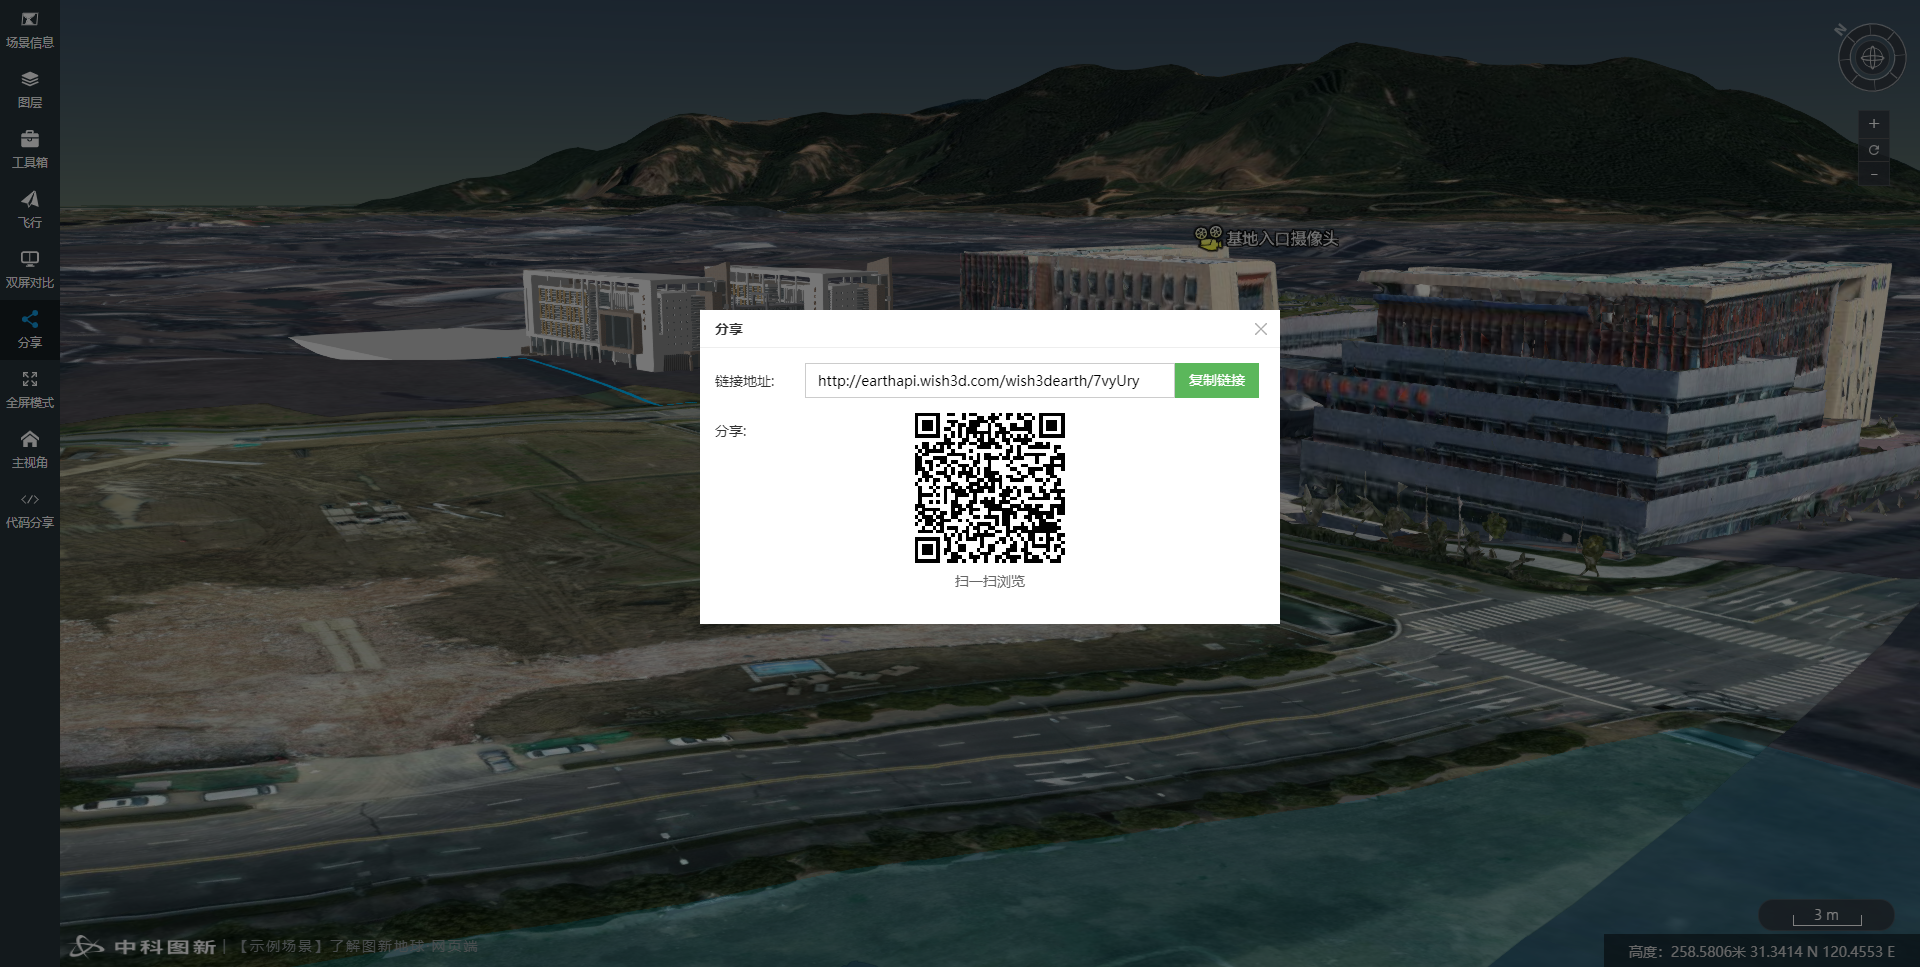The height and width of the screenshot is (967, 1920).
Task: Zoom in with the plus button
Action: (x=1873, y=124)
